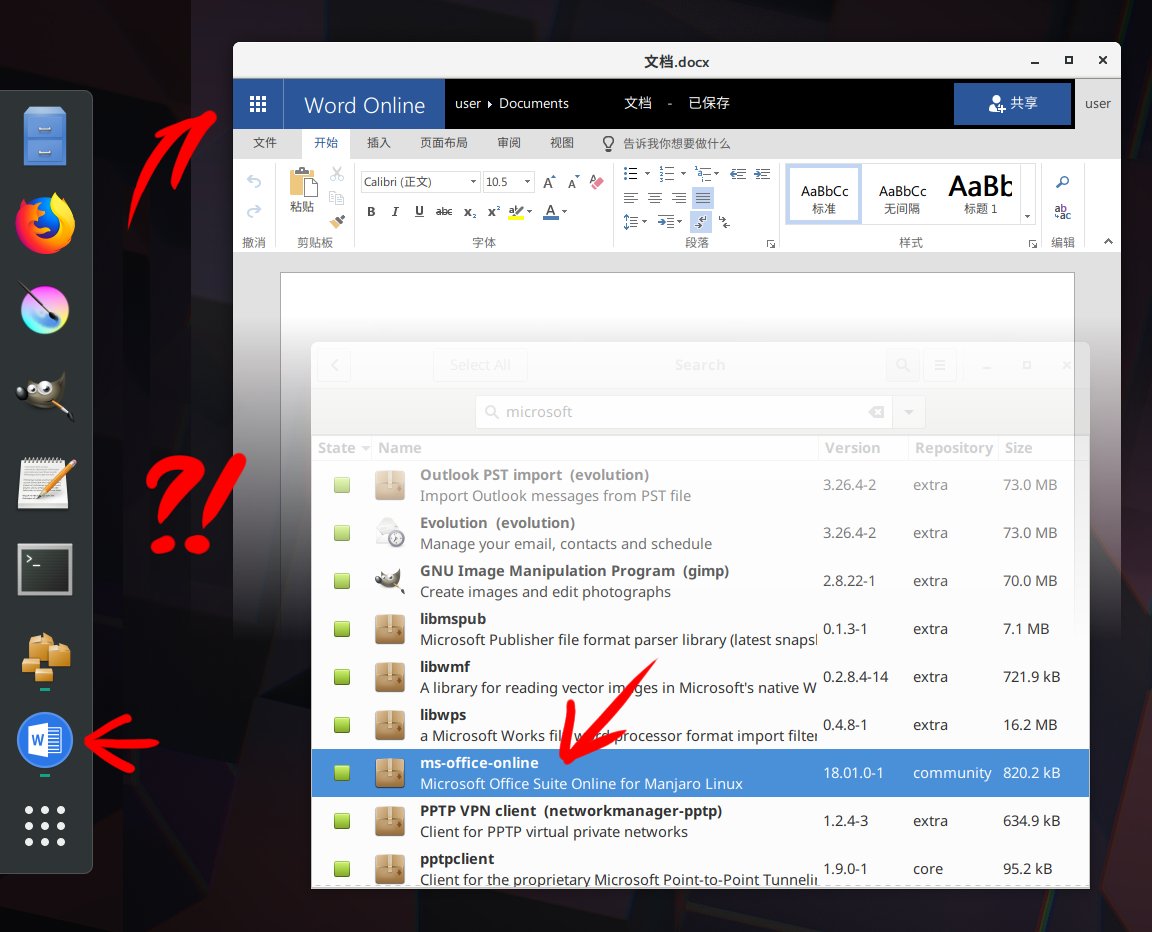Click the Right-to-left text direction icon
Screen dimensions: 1152x932
[724, 221]
